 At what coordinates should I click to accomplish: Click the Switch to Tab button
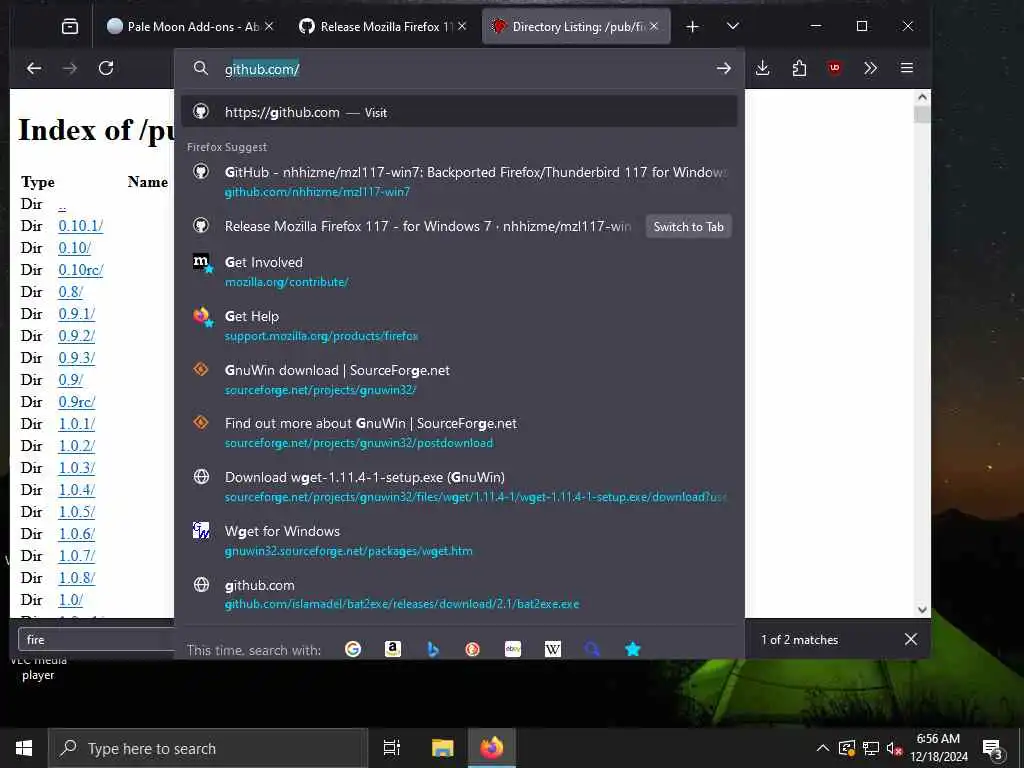(688, 227)
